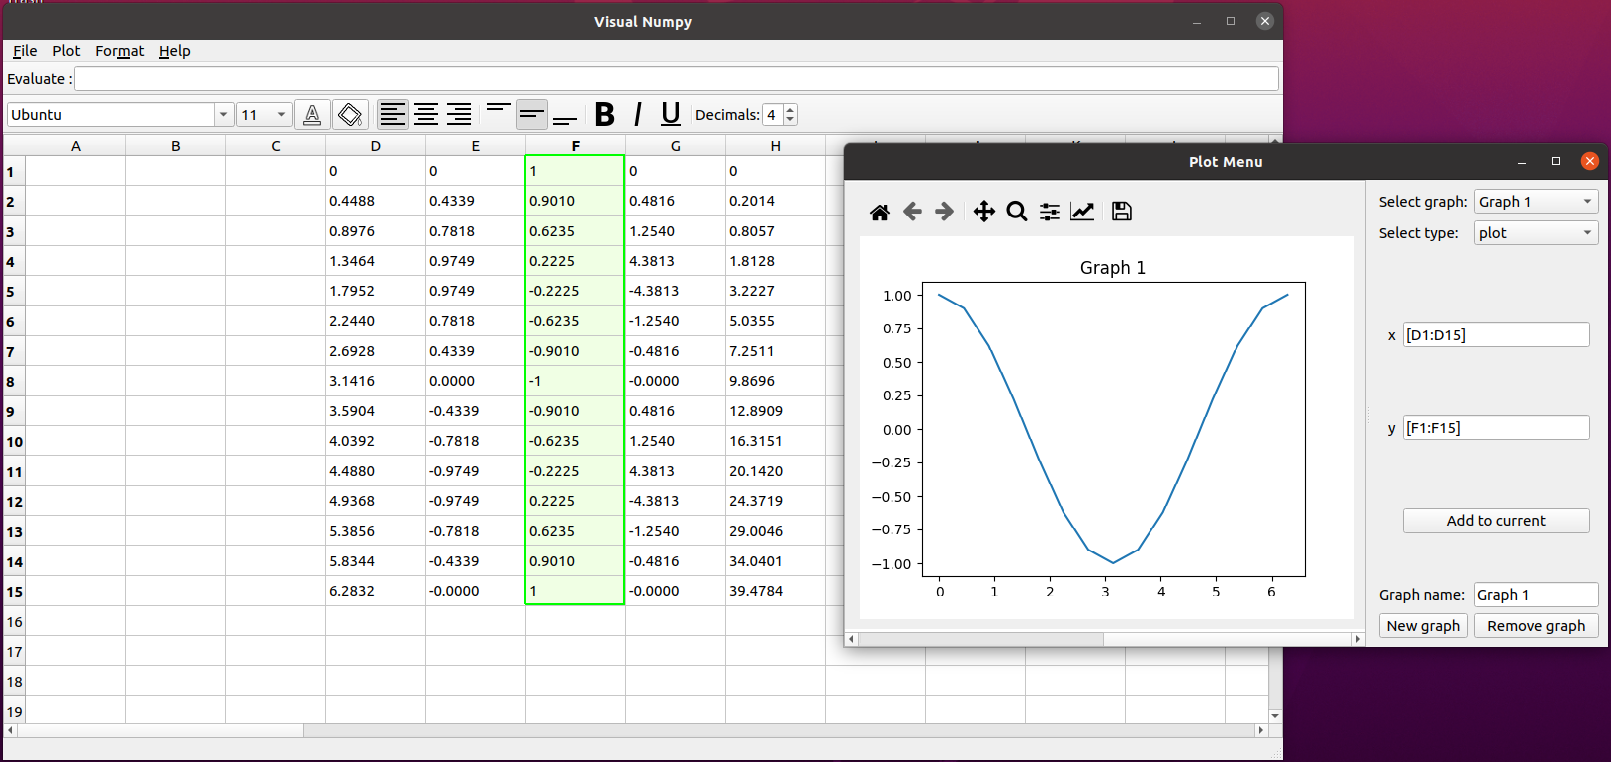This screenshot has height=762, width=1611.
Task: Increase decimals with the up arrow
Action: point(790,110)
